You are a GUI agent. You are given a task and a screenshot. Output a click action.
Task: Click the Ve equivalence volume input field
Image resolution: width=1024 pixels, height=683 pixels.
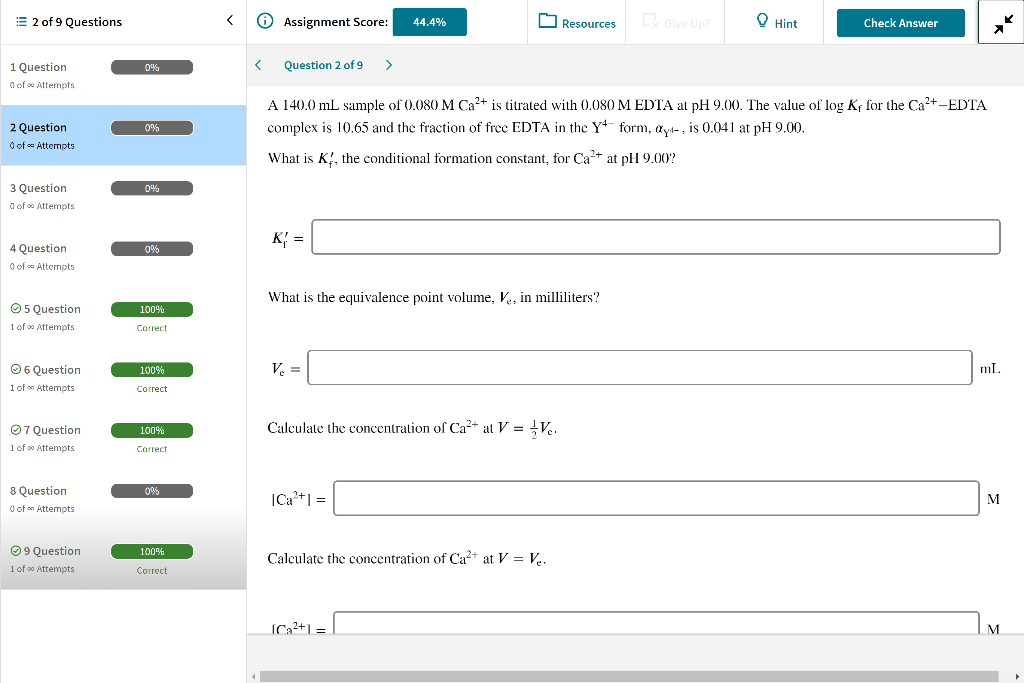pos(639,368)
